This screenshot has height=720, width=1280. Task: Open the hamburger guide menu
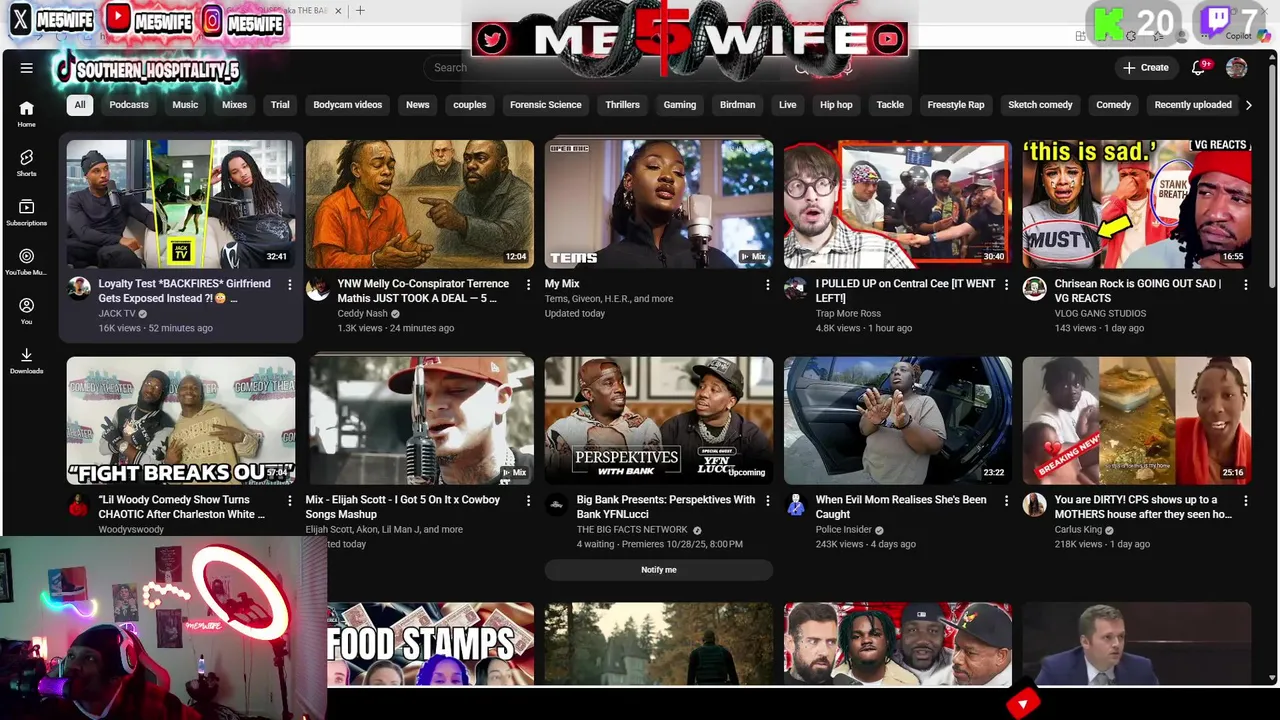[x=27, y=68]
